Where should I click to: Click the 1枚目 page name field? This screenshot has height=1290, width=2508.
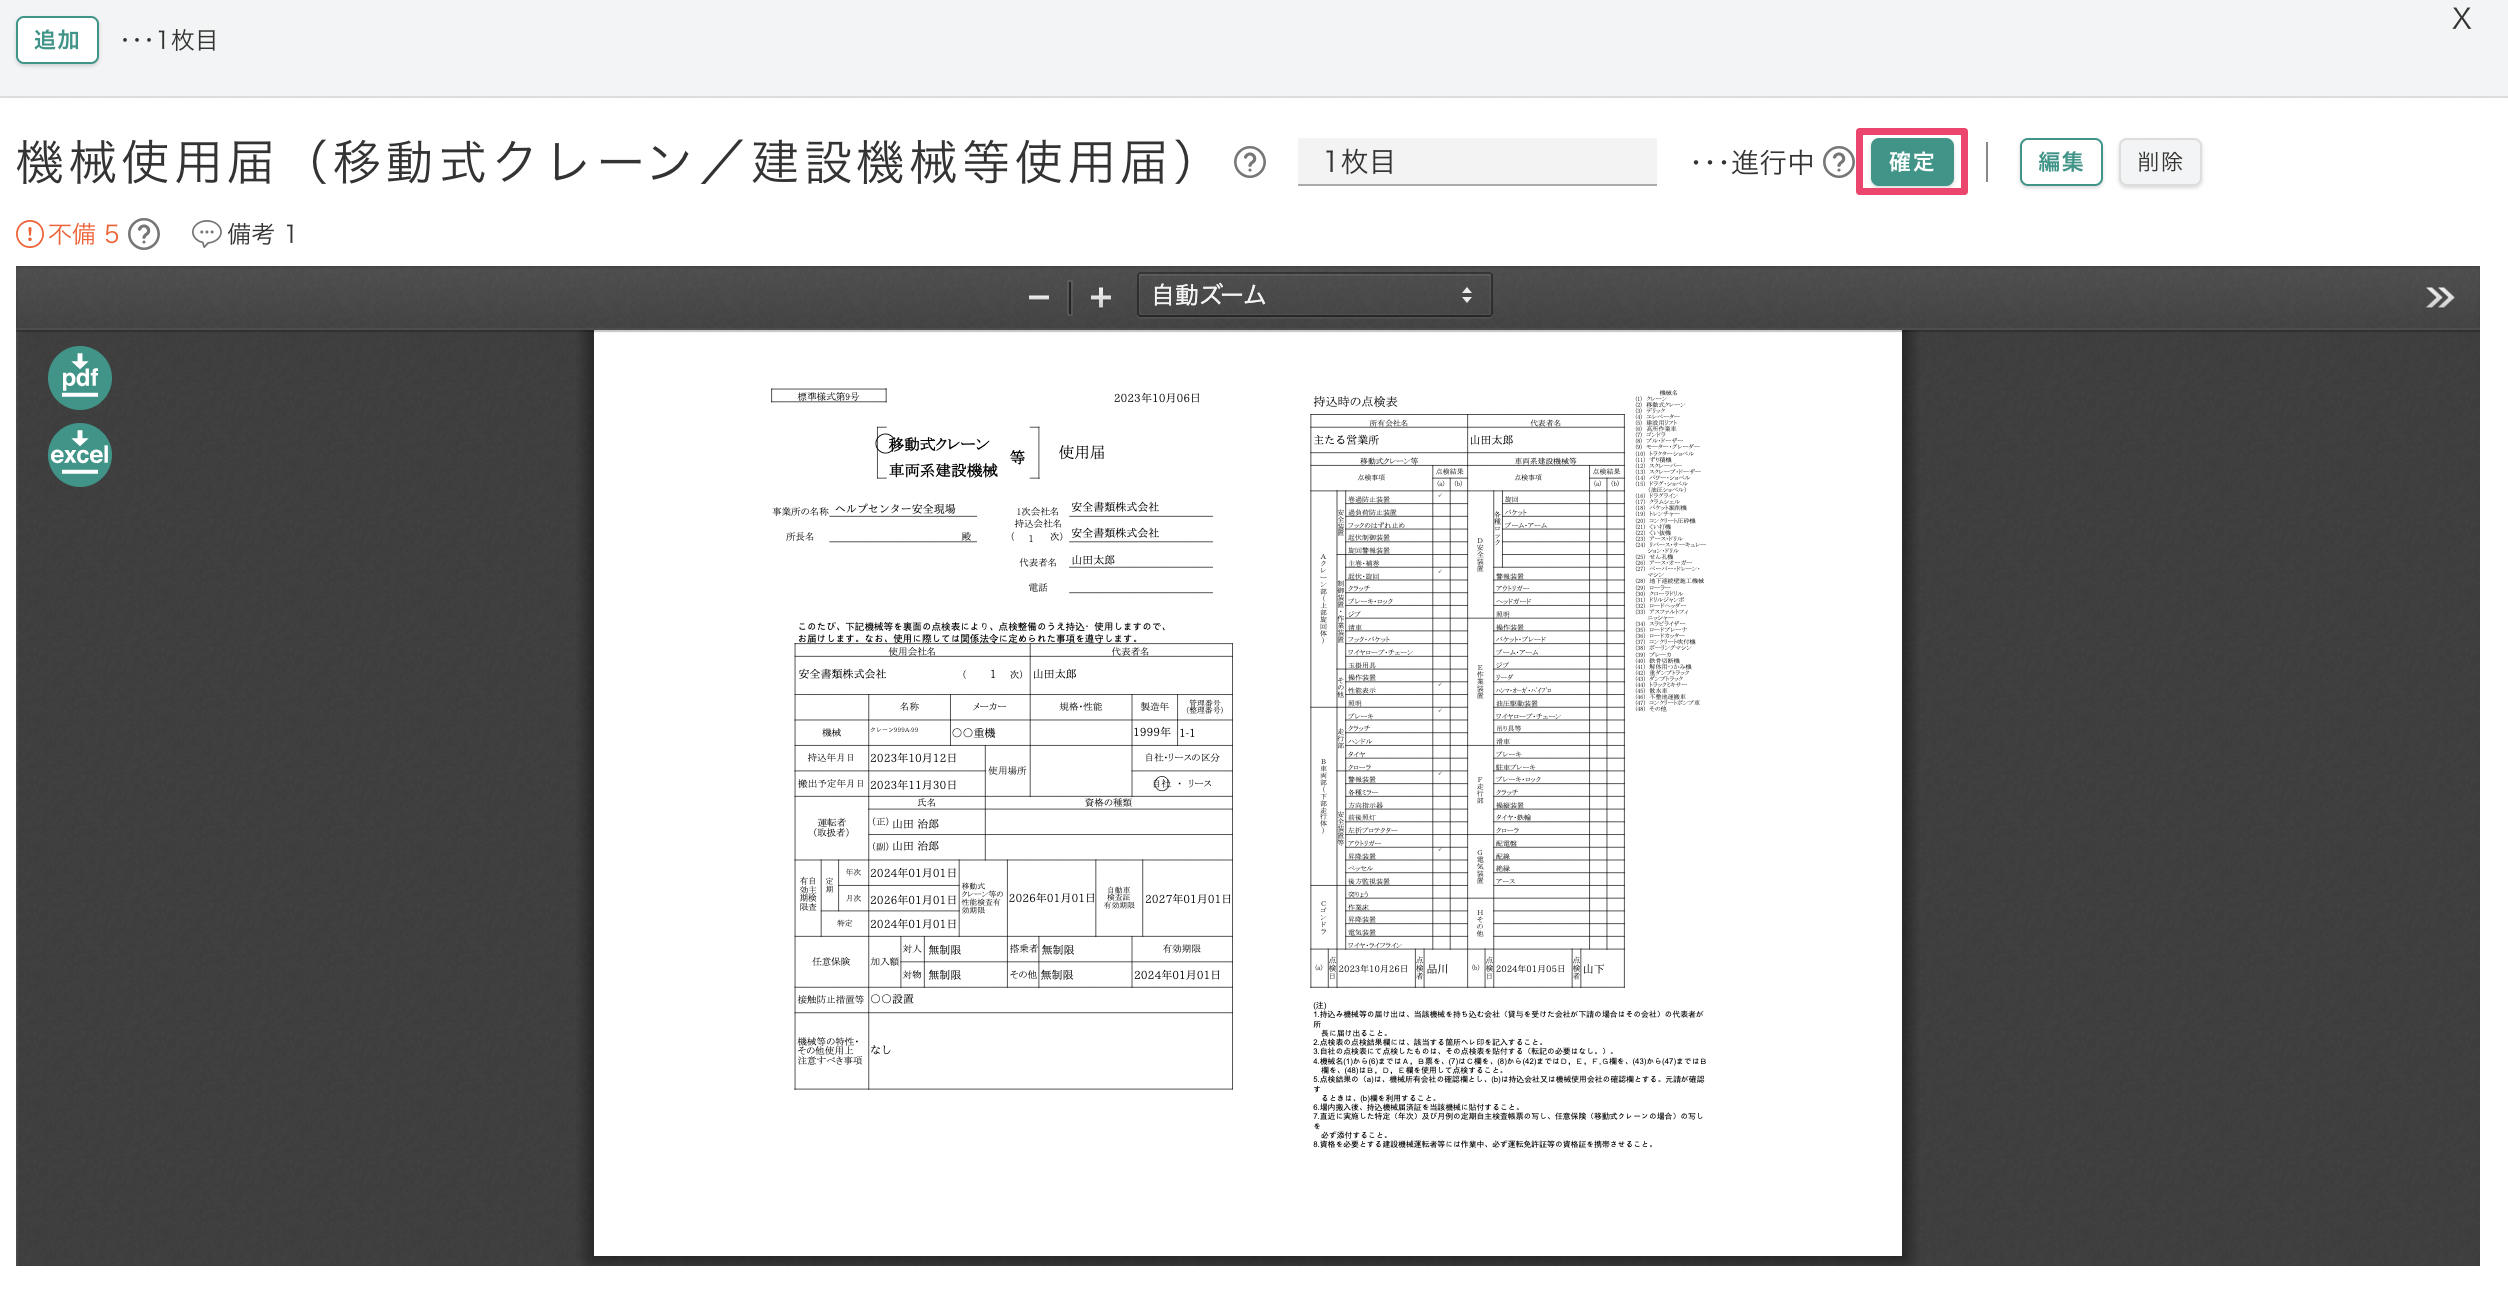(x=1476, y=162)
